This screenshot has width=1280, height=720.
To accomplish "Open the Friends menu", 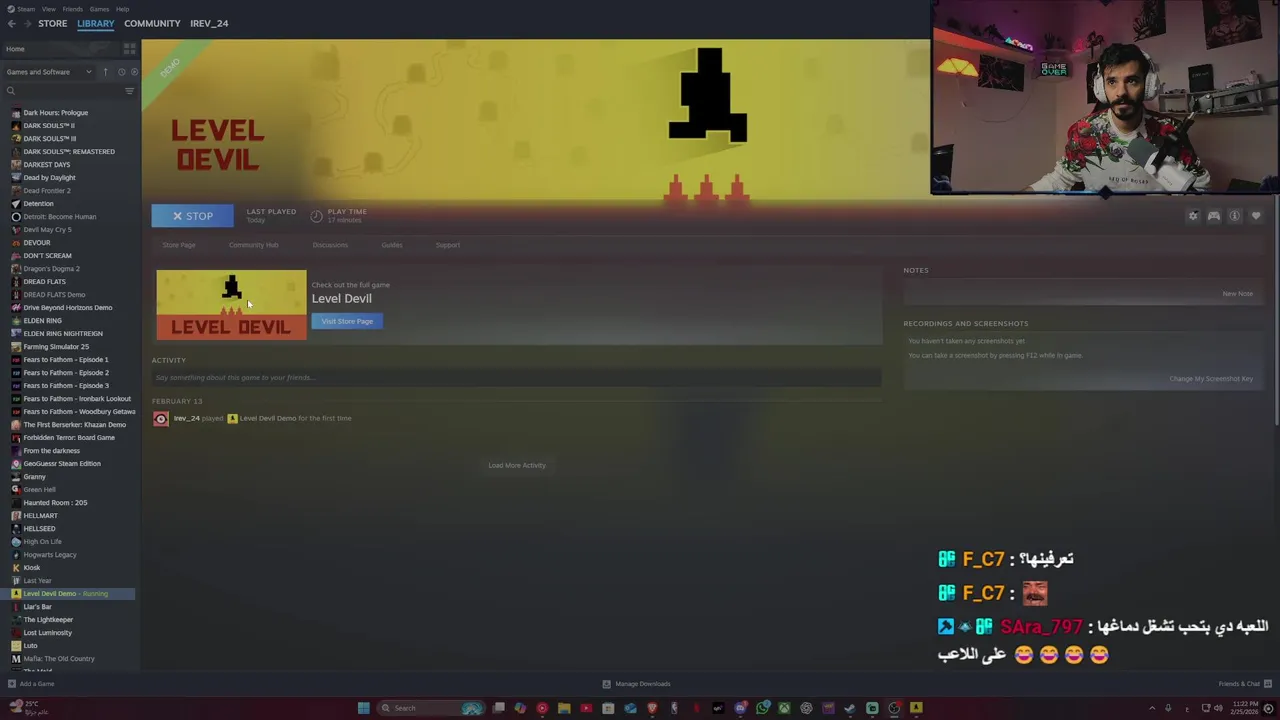I will [x=73, y=9].
